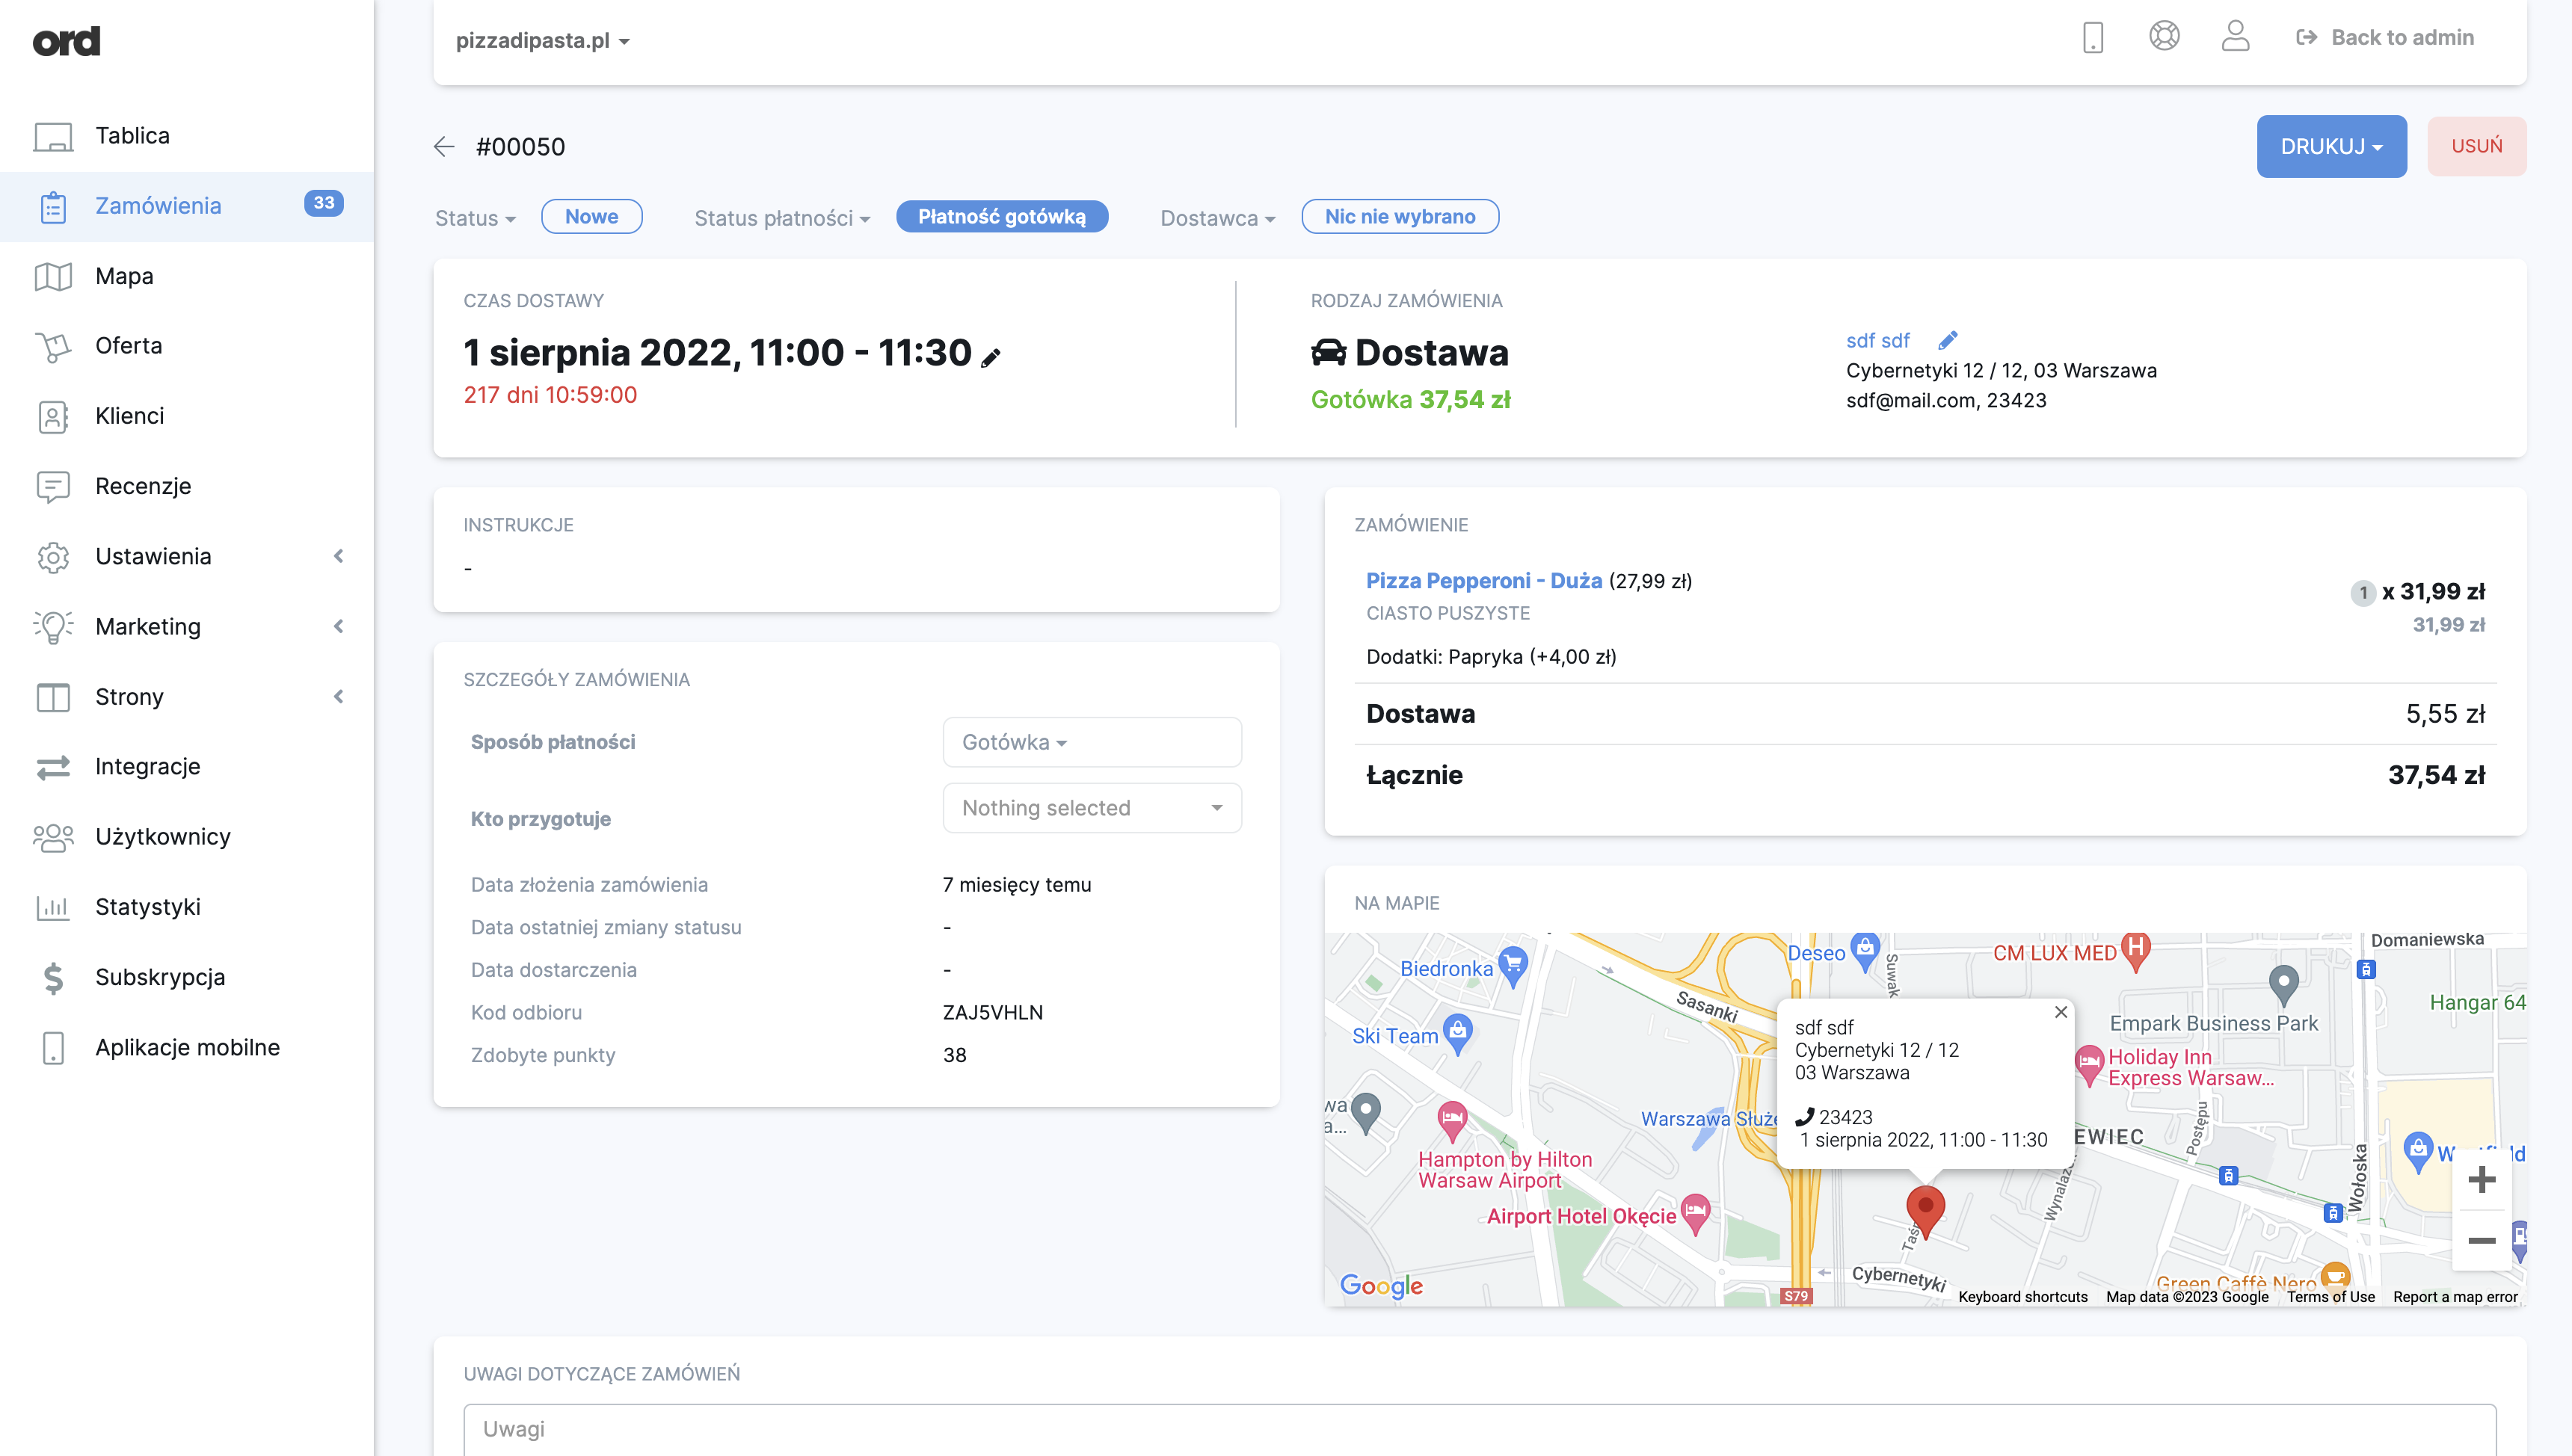Open the Kto przygotuje Nothing selected dropdown
2572x1456 pixels.
1091,808
